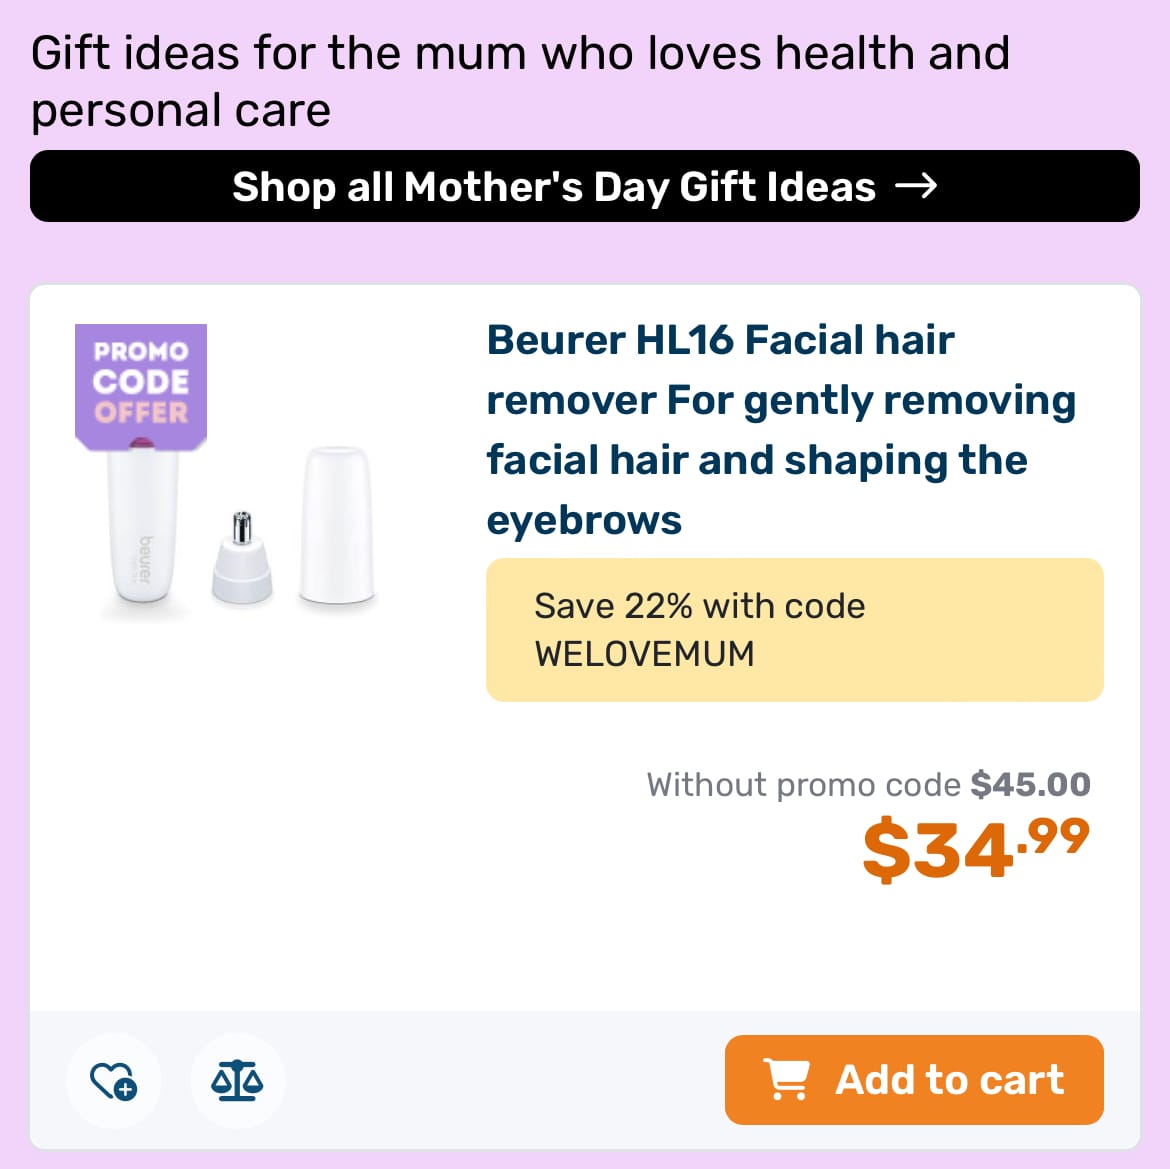Add product to wishlist via heart icon
The width and height of the screenshot is (1170, 1169).
click(113, 1080)
